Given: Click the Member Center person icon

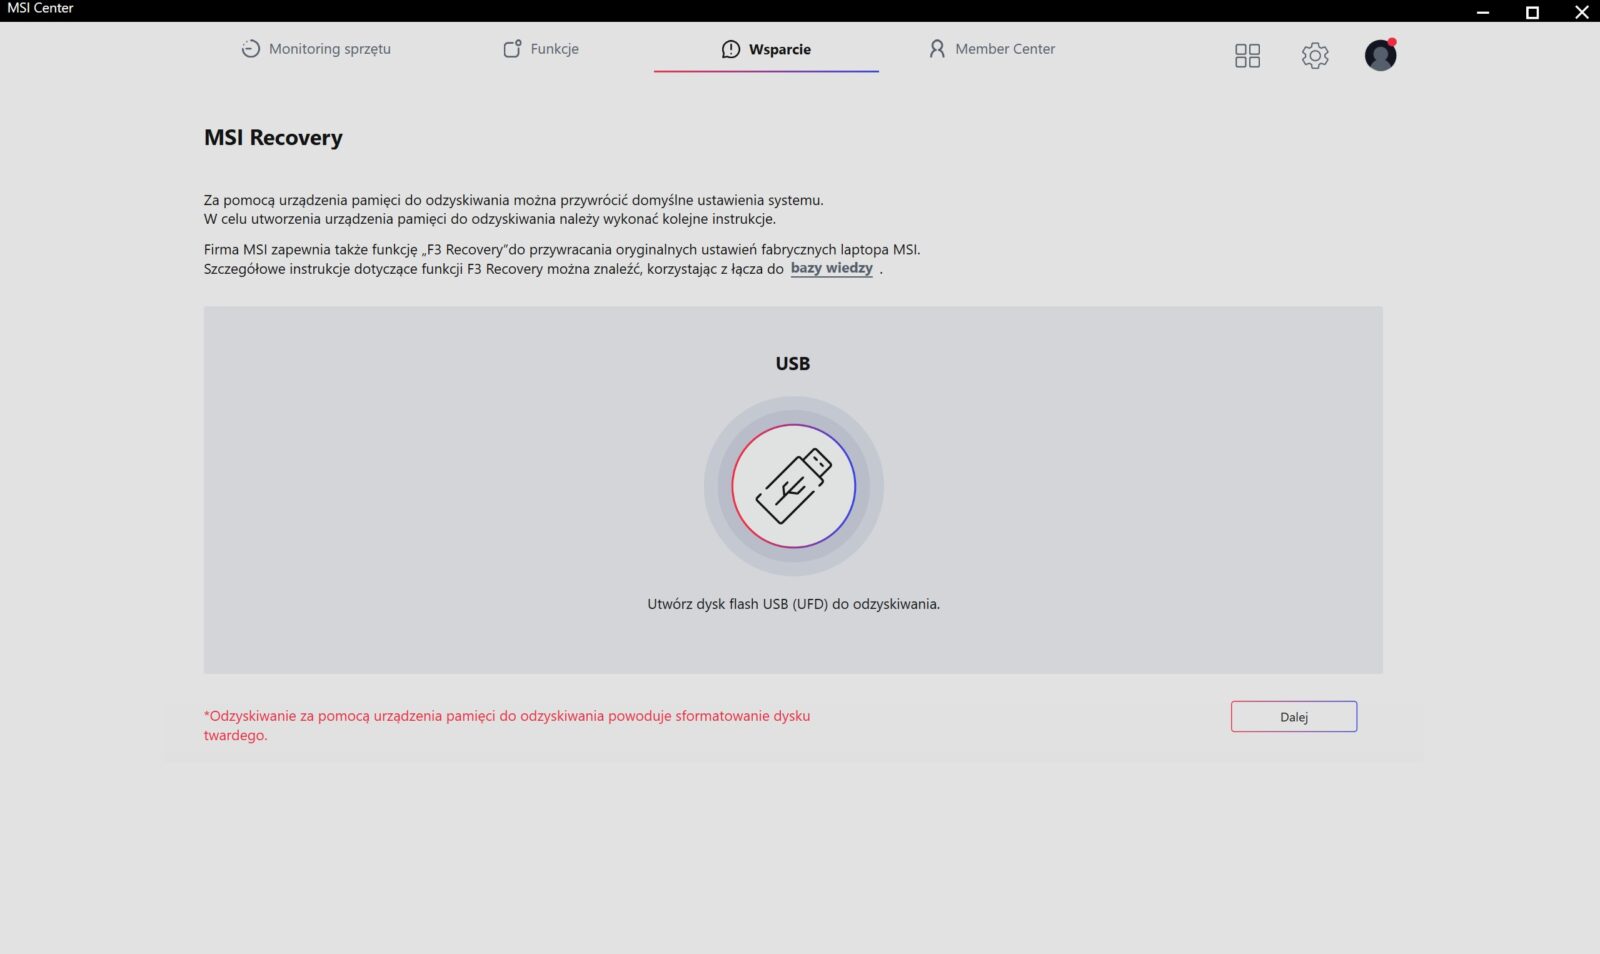Looking at the screenshot, I should (937, 49).
